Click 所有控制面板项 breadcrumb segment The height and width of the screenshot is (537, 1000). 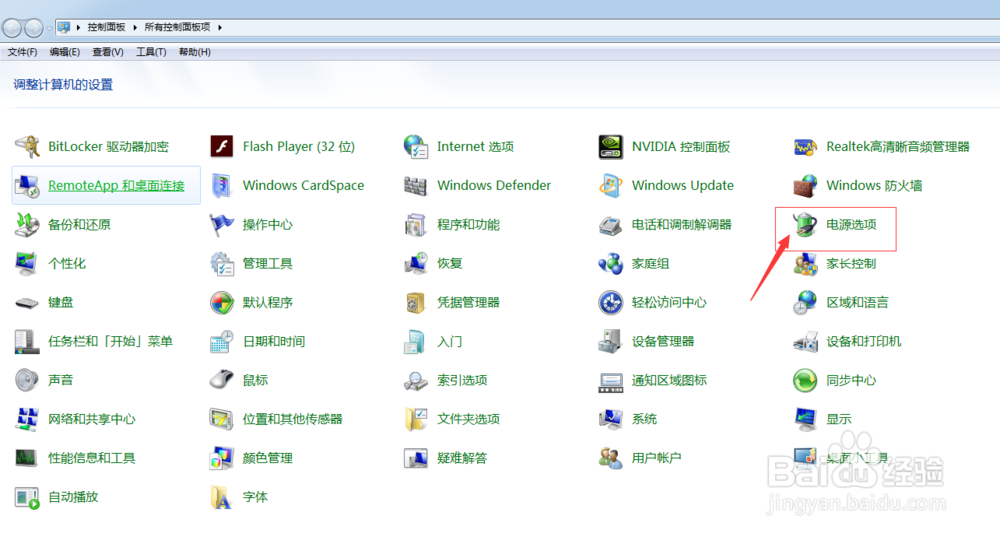[x=177, y=27]
